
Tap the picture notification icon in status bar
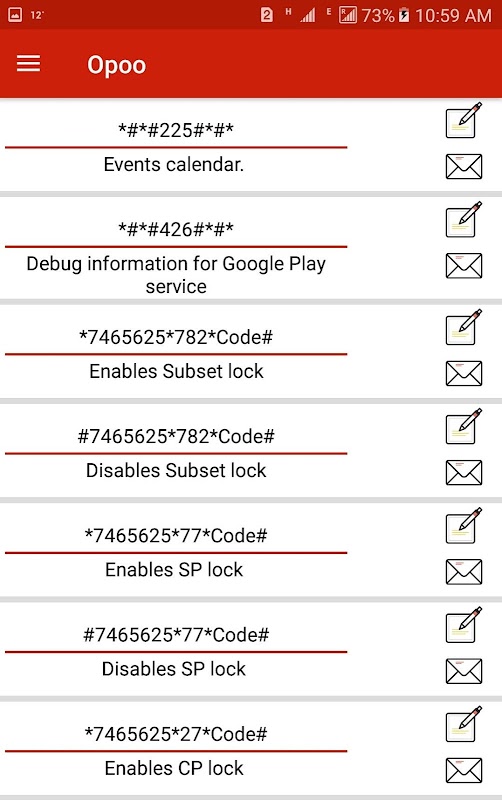click(x=15, y=15)
